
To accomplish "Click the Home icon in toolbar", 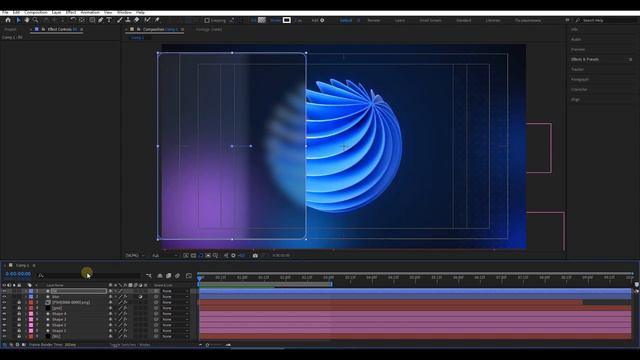I will (8, 20).
